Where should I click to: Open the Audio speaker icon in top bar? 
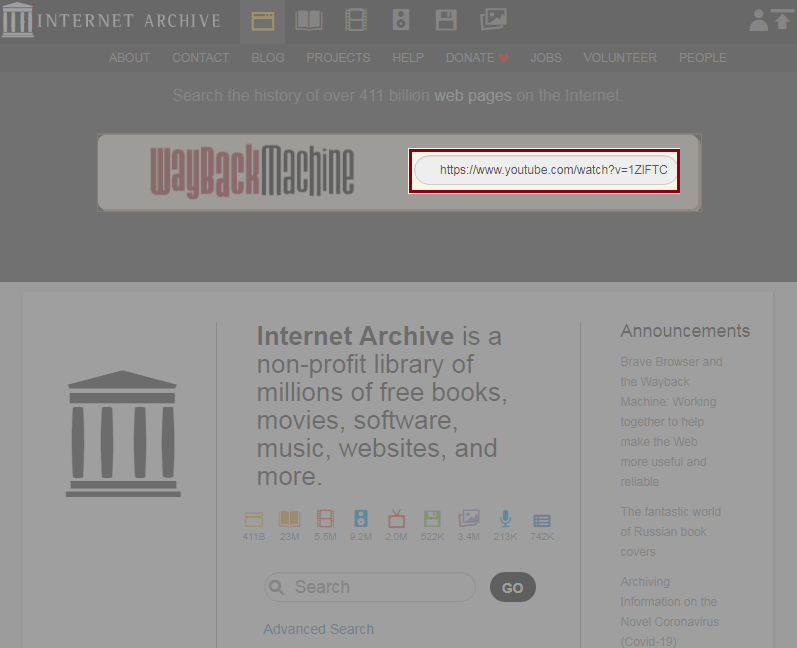click(x=401, y=20)
